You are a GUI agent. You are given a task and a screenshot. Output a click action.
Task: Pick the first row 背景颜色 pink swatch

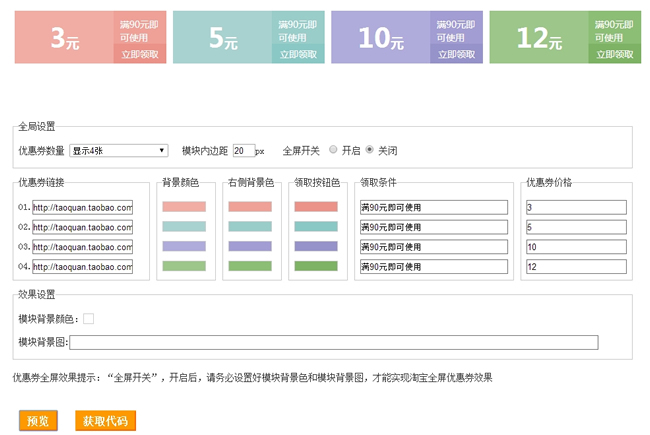pos(184,207)
